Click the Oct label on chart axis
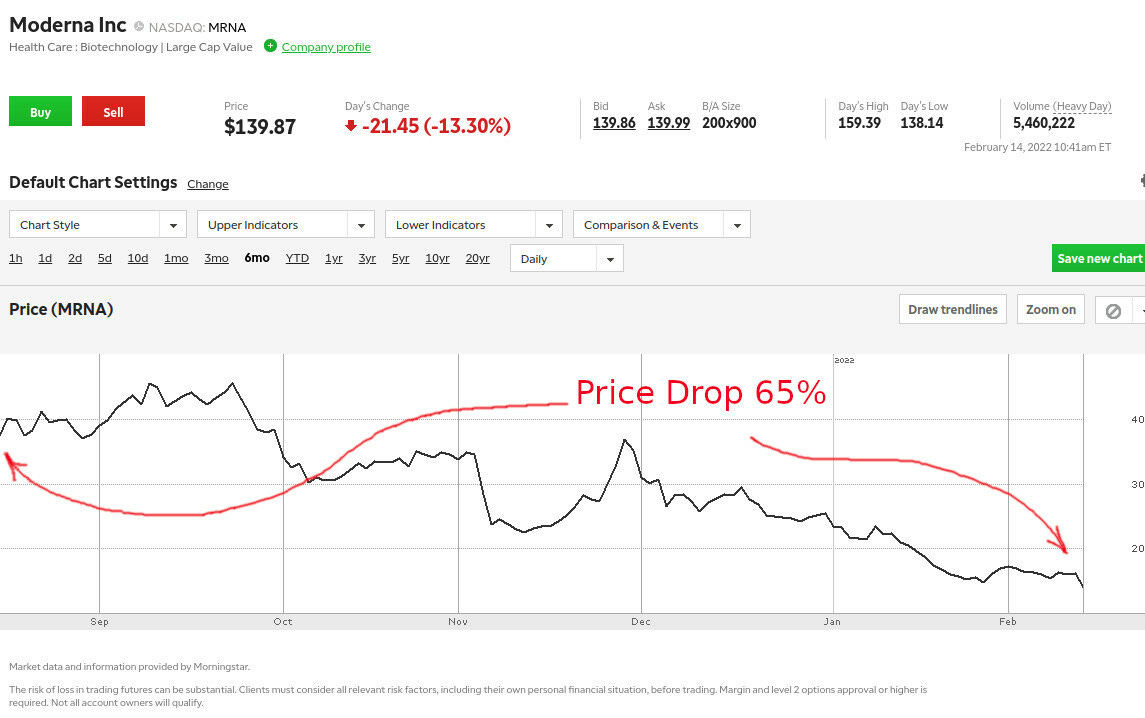The width and height of the screenshot is (1145, 718). point(283,622)
